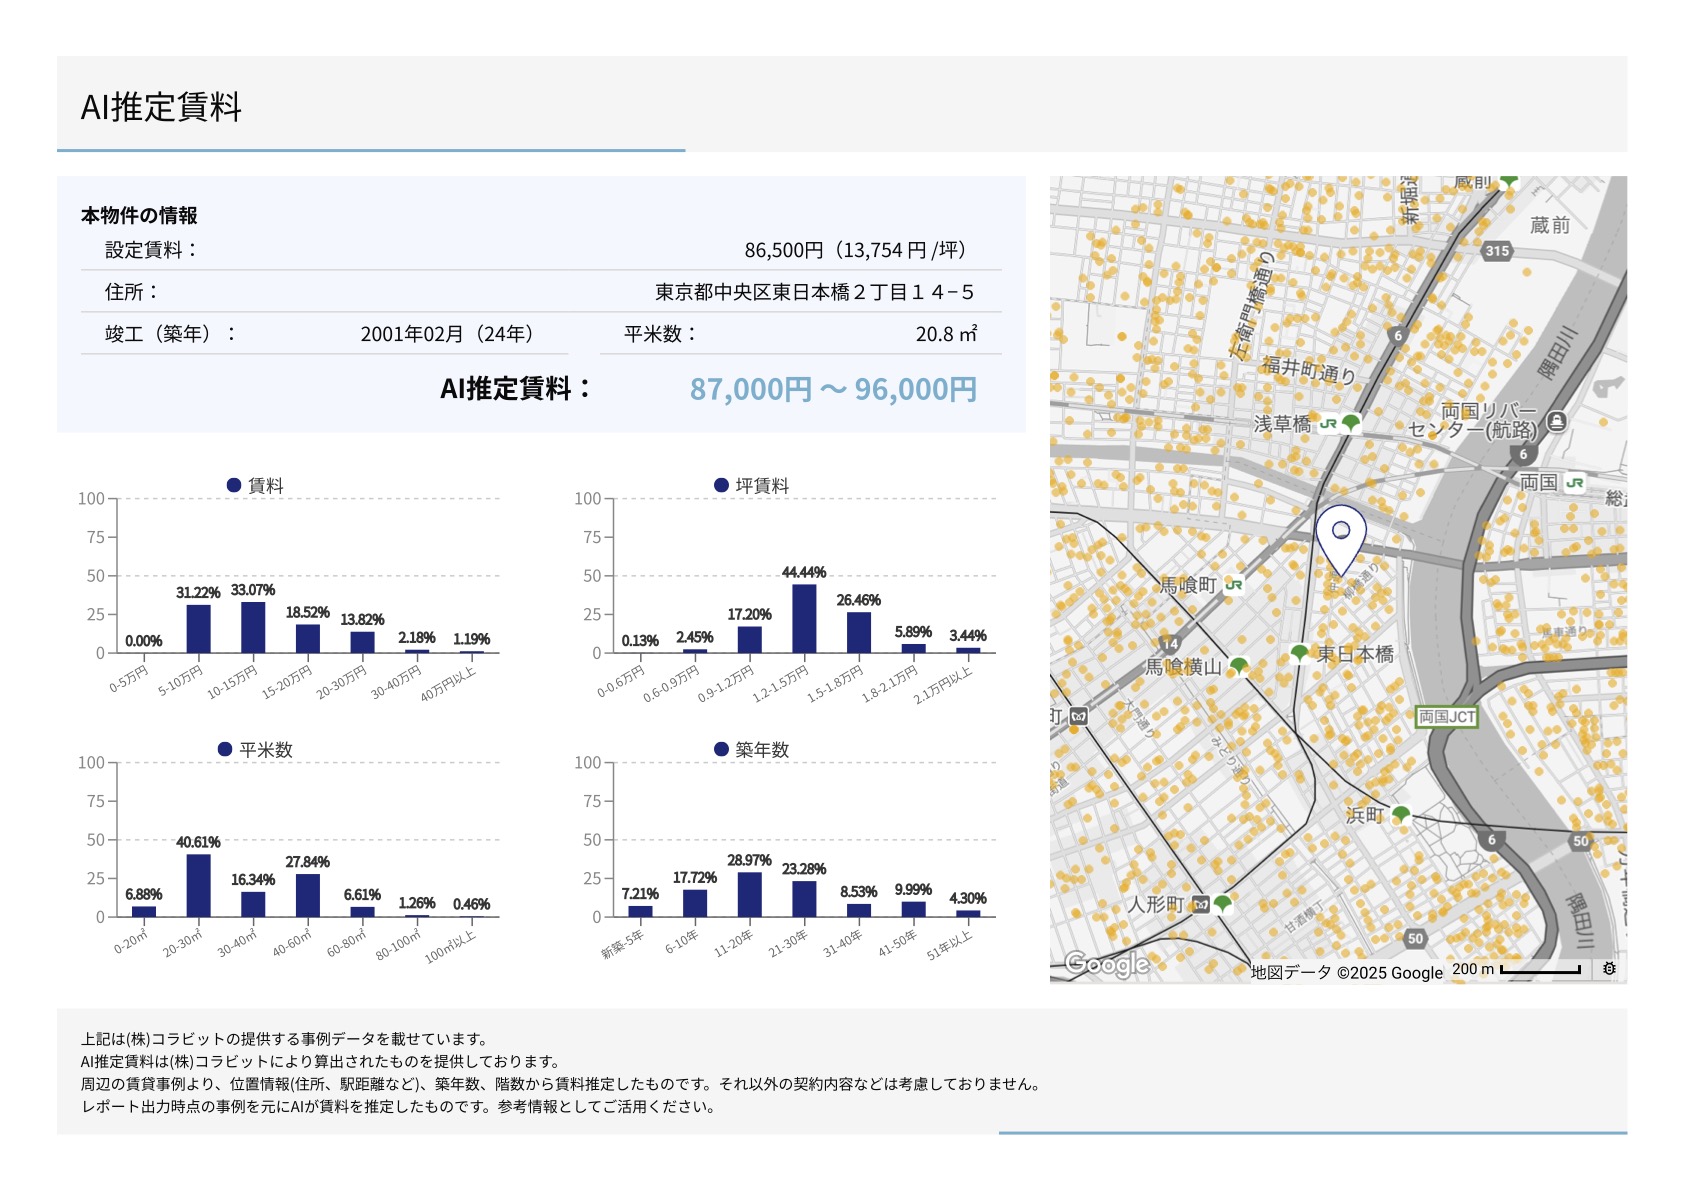Toggle the 築年数 chart legend
The width and height of the screenshot is (1683, 1189).
(751, 749)
